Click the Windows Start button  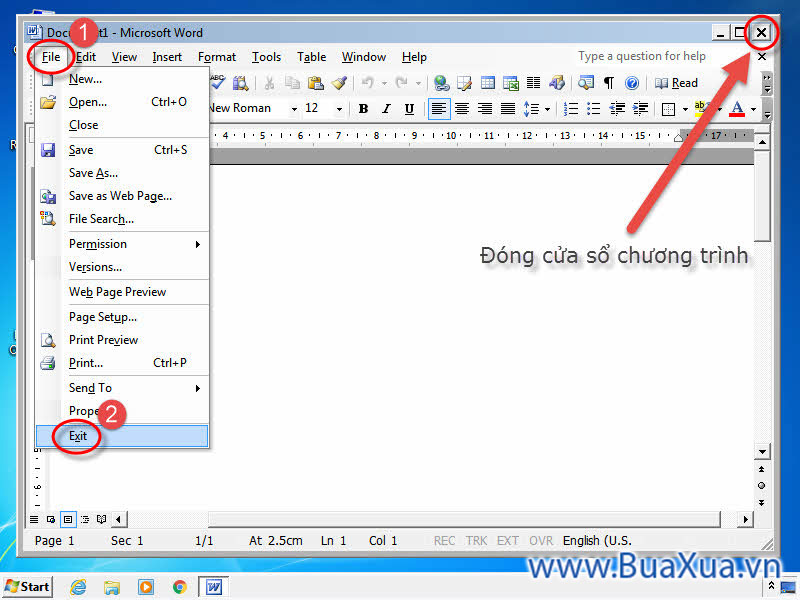28,587
